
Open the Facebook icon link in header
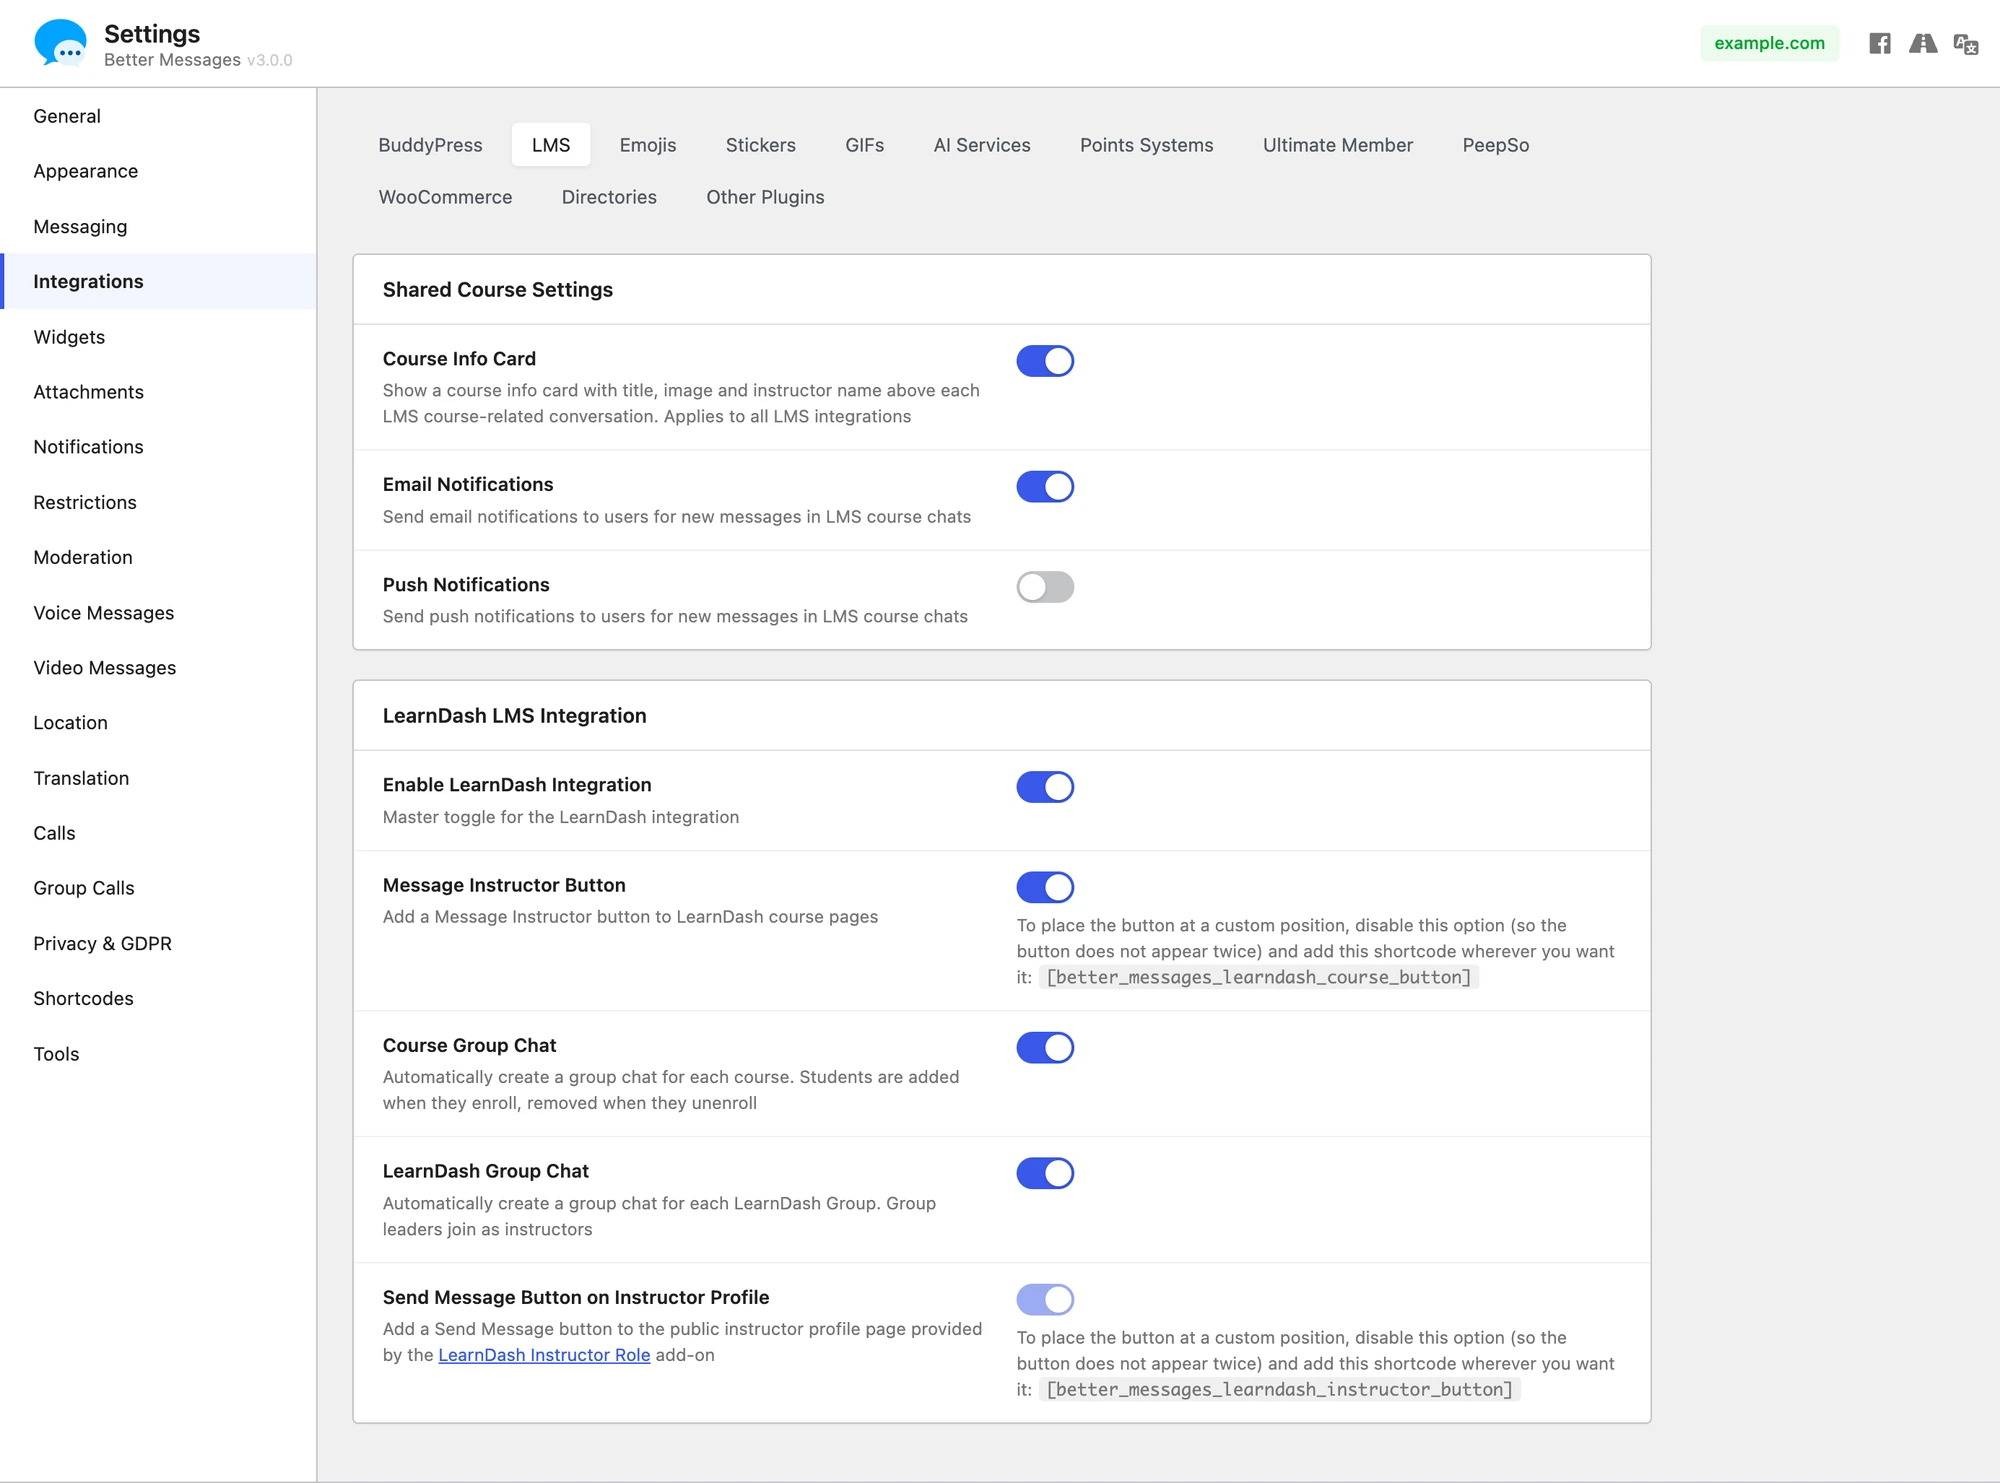pos(1880,43)
